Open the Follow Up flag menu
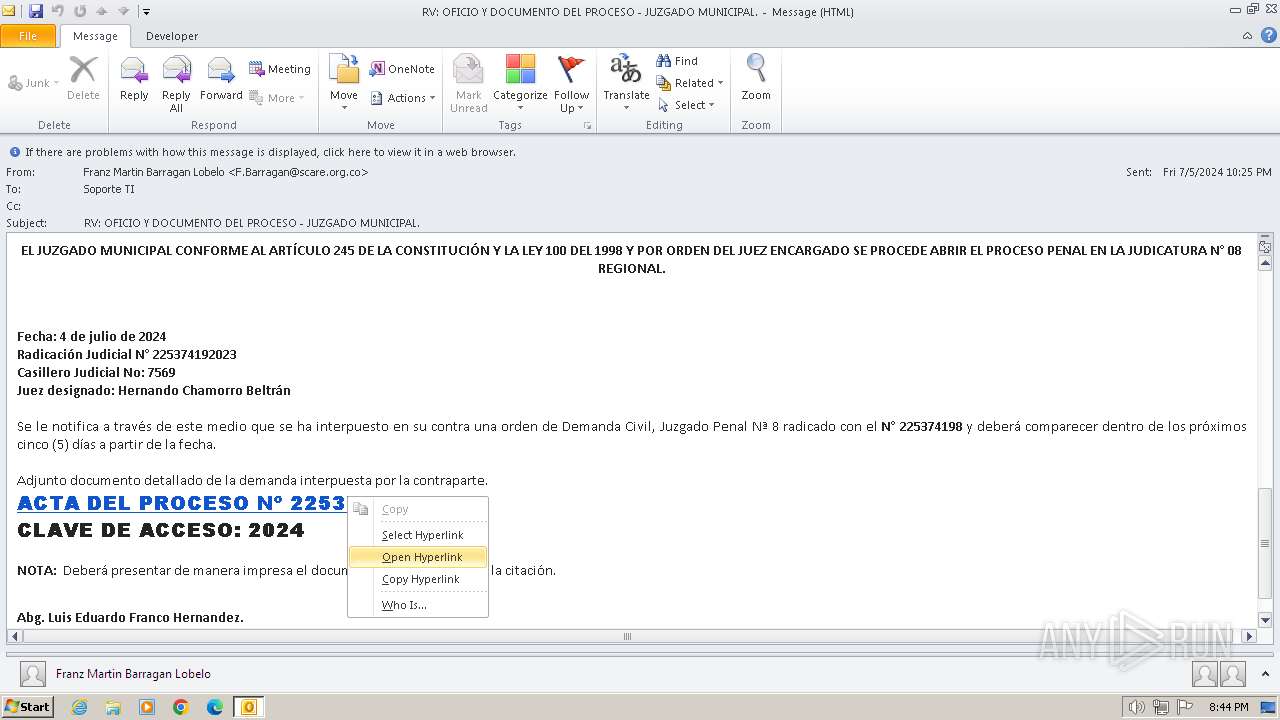The height and width of the screenshot is (720, 1280). (x=571, y=84)
